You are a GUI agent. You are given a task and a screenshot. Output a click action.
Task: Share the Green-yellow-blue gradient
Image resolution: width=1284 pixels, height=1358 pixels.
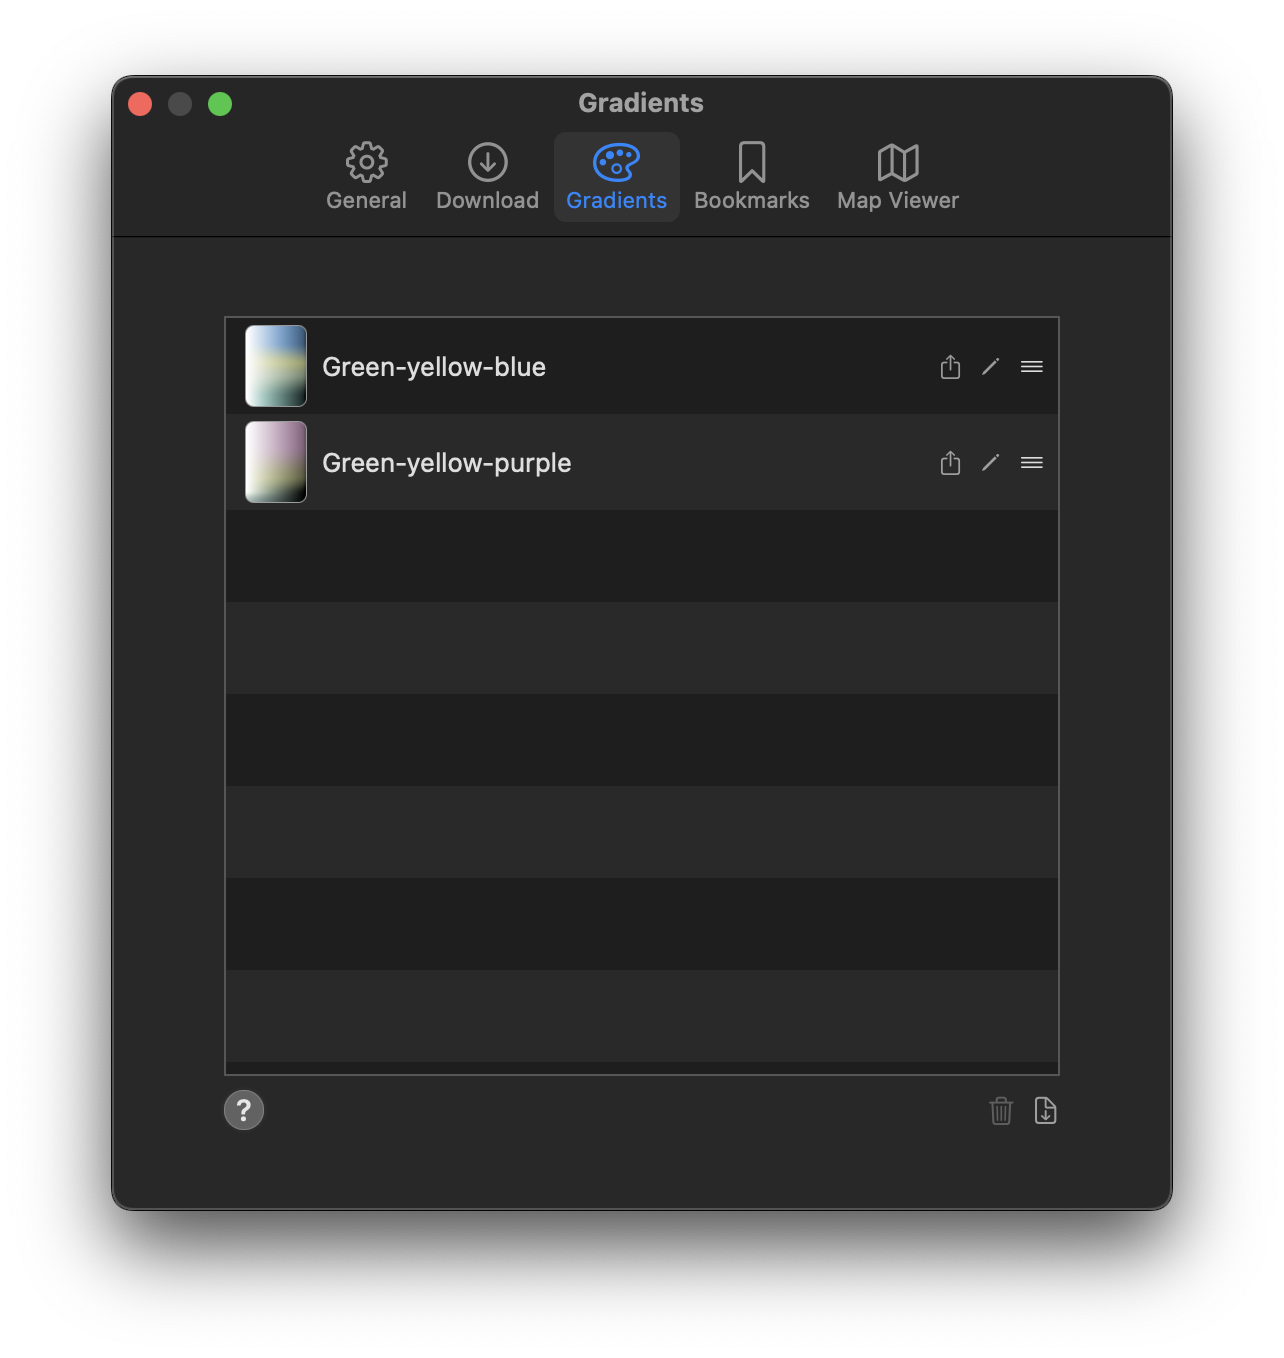tap(950, 367)
